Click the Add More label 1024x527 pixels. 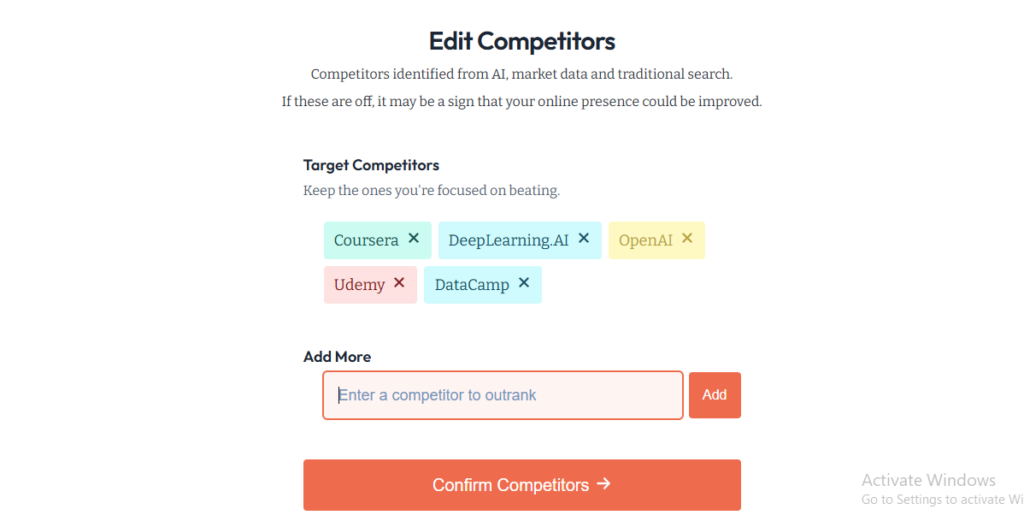[x=337, y=357]
